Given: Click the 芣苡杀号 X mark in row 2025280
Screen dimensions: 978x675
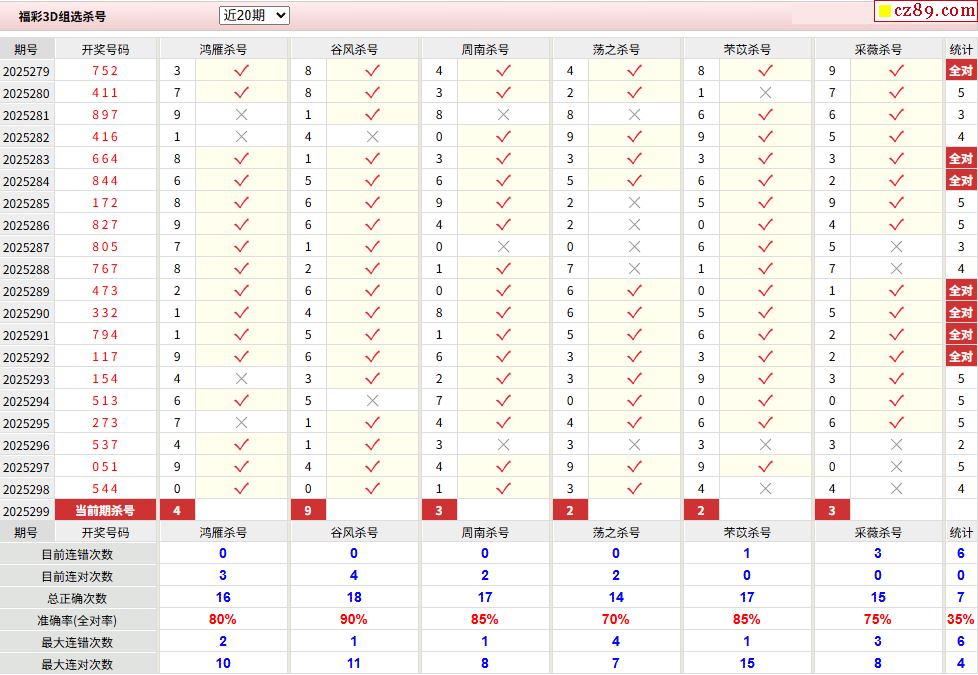Looking at the screenshot, I should (x=765, y=93).
